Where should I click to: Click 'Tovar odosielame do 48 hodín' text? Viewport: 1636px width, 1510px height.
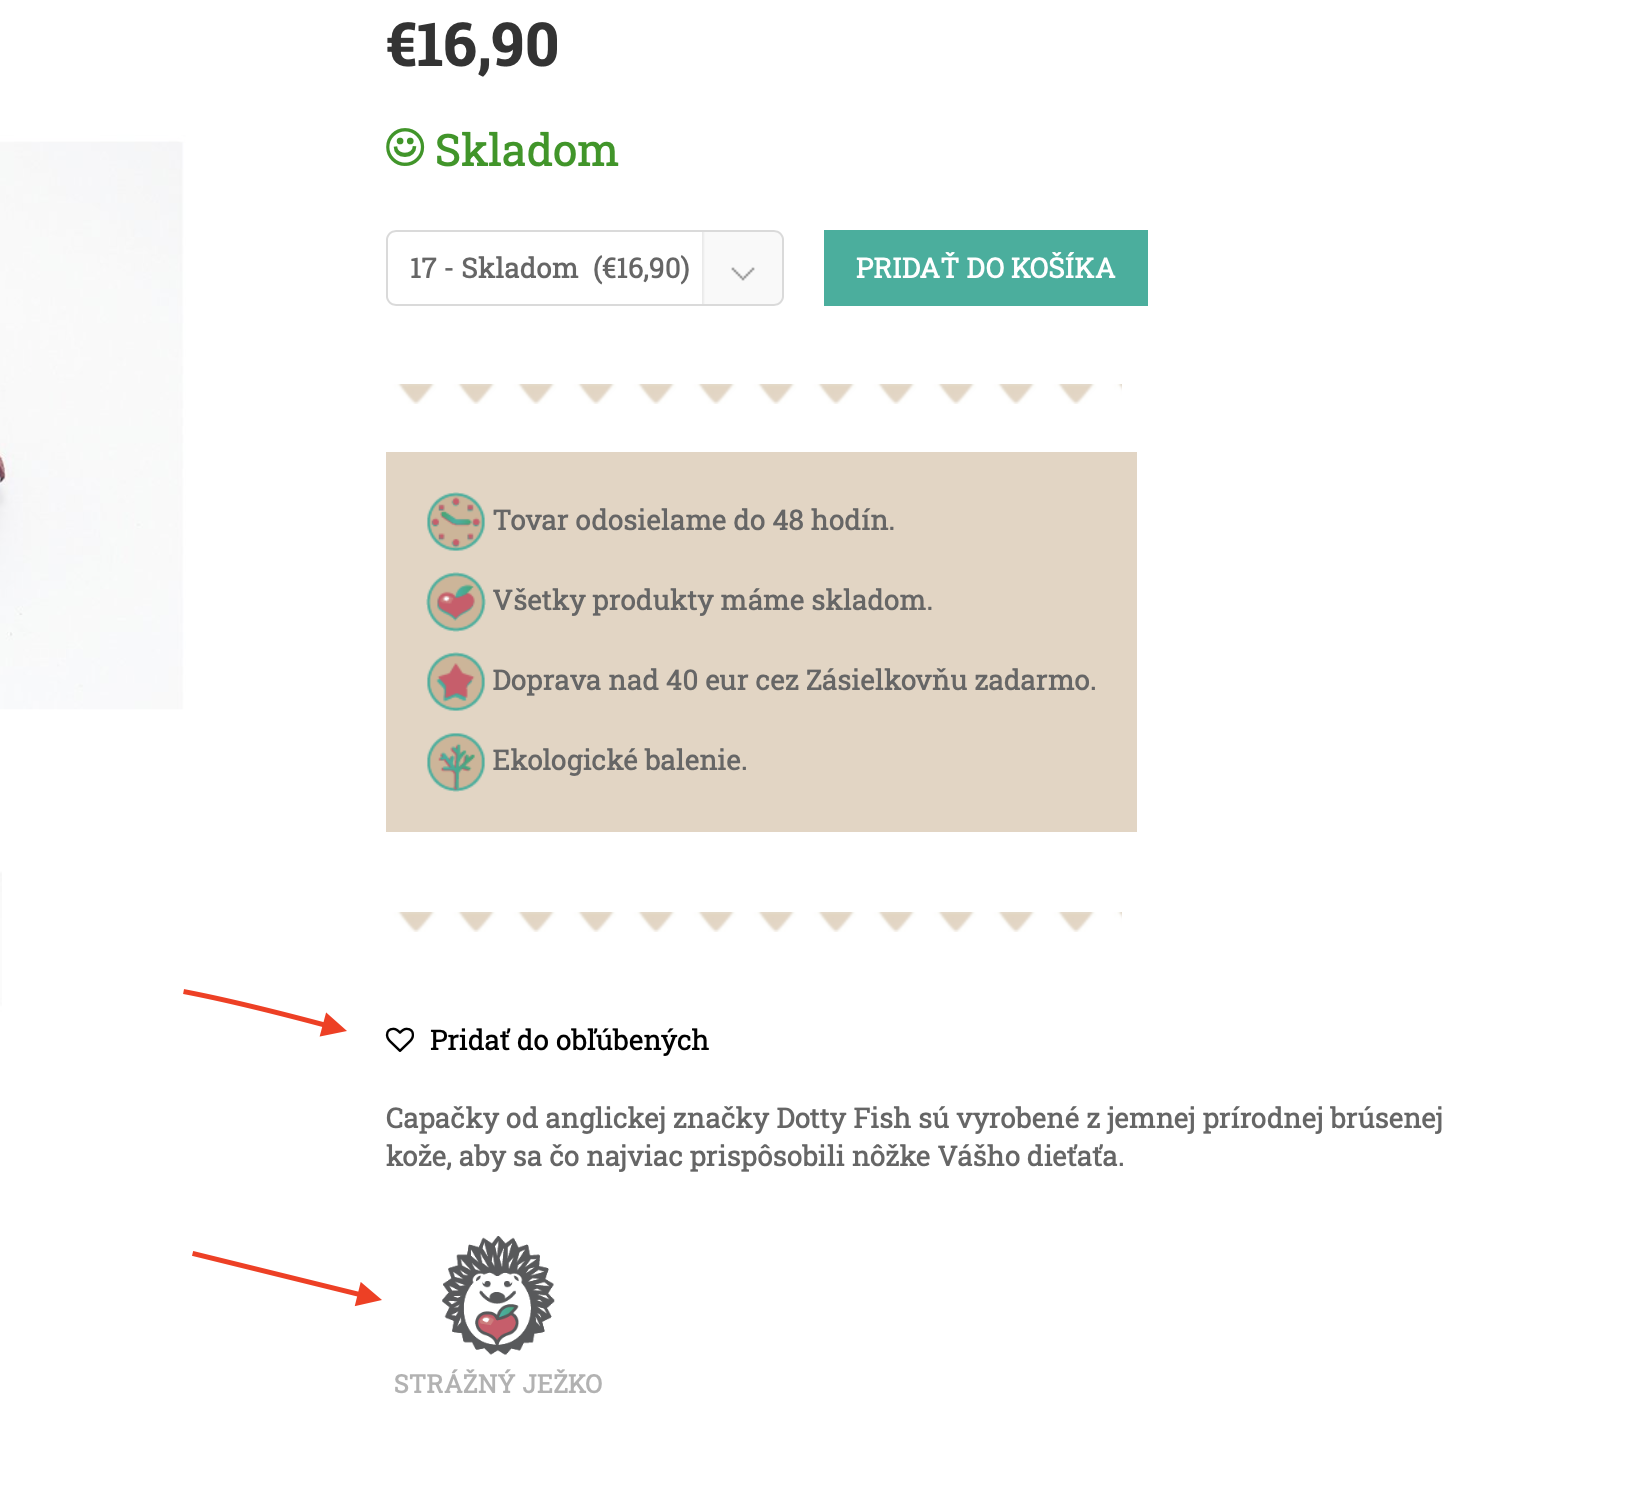[694, 520]
